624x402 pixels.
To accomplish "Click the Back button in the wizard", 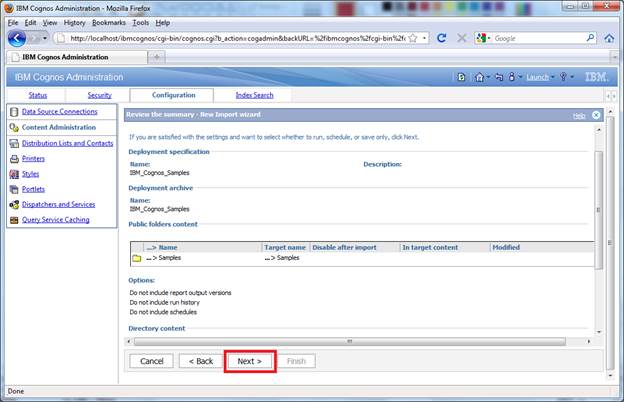I will 201,361.
